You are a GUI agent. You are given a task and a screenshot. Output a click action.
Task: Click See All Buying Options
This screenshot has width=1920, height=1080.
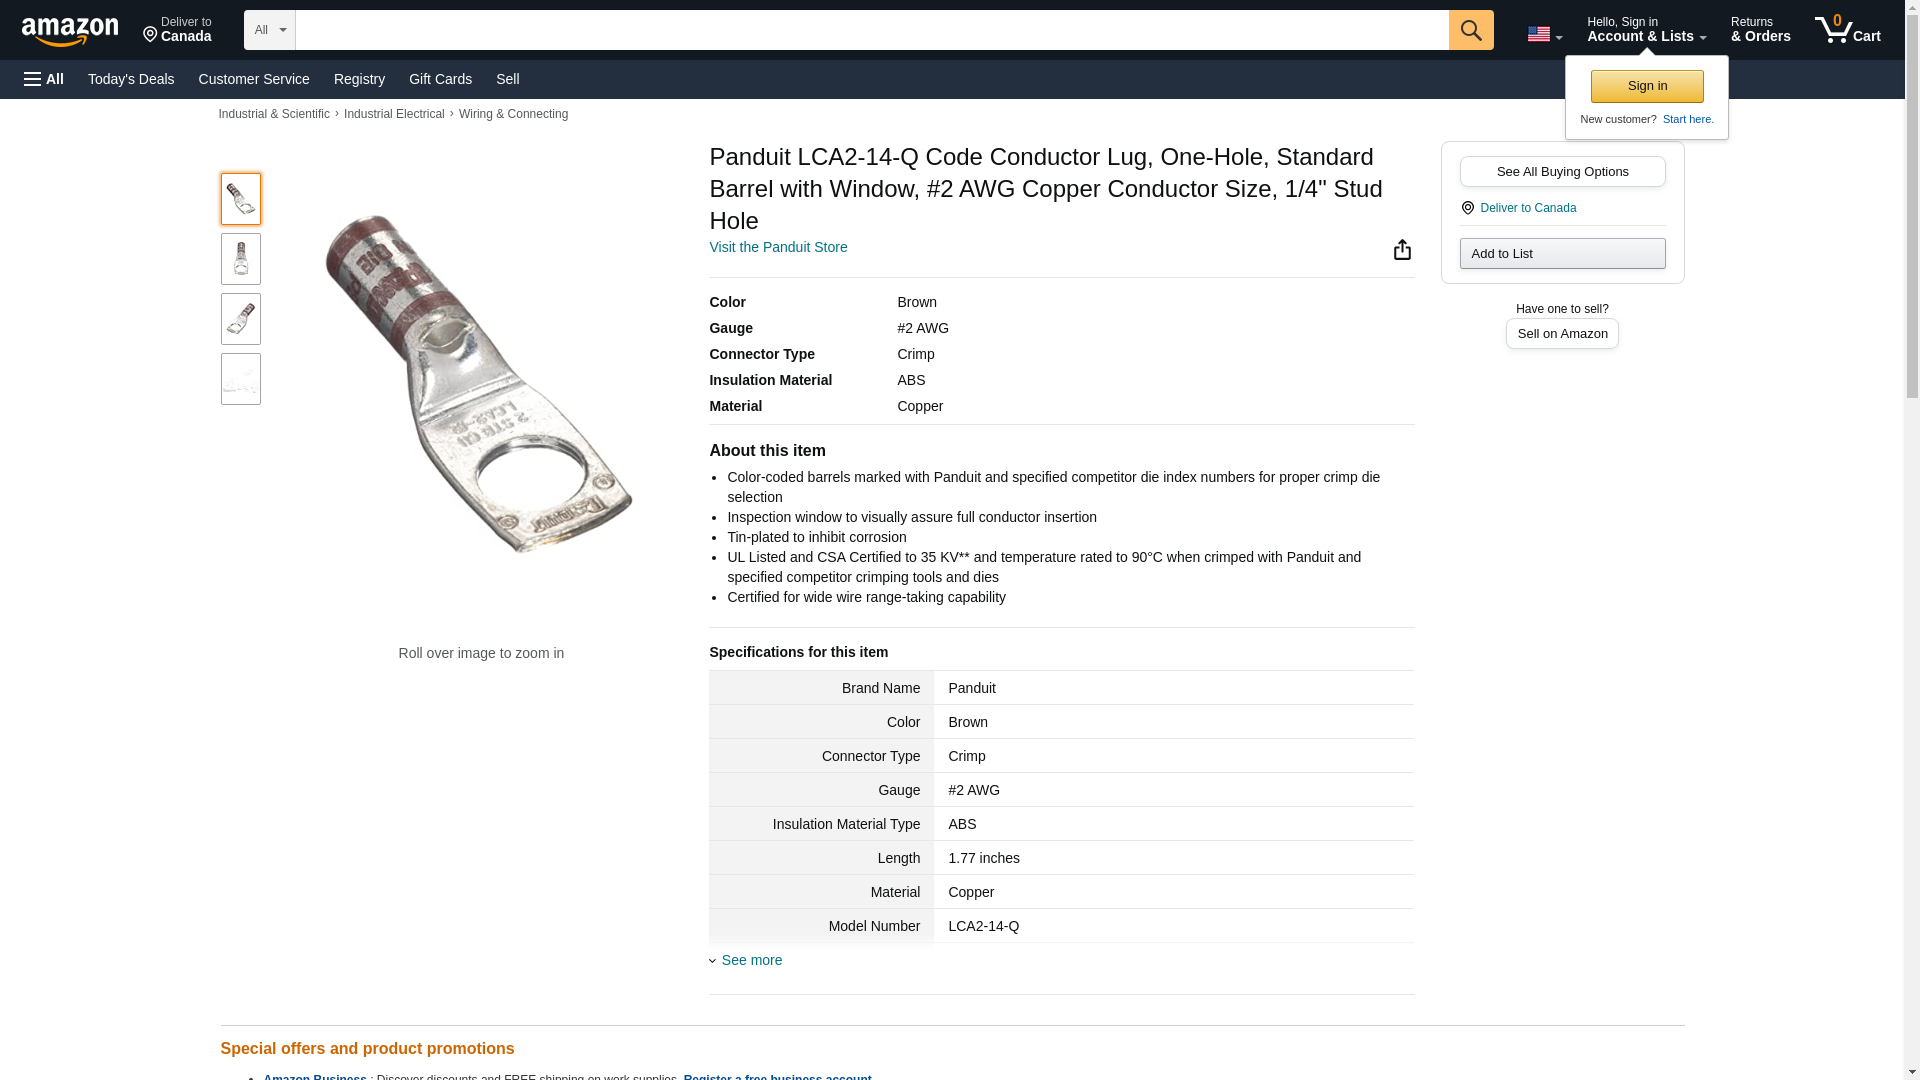point(1562,171)
